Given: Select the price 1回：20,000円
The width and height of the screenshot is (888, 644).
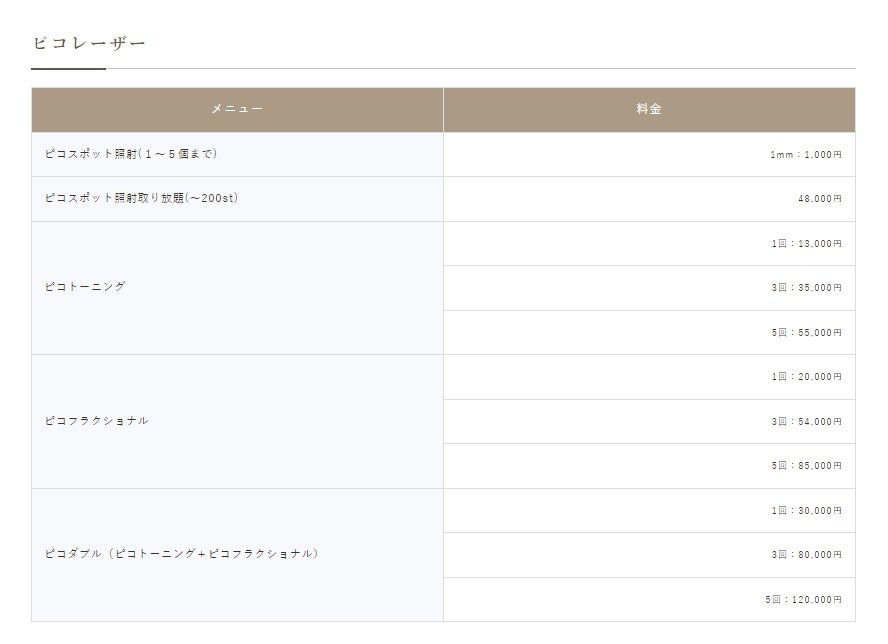Looking at the screenshot, I should point(806,377).
